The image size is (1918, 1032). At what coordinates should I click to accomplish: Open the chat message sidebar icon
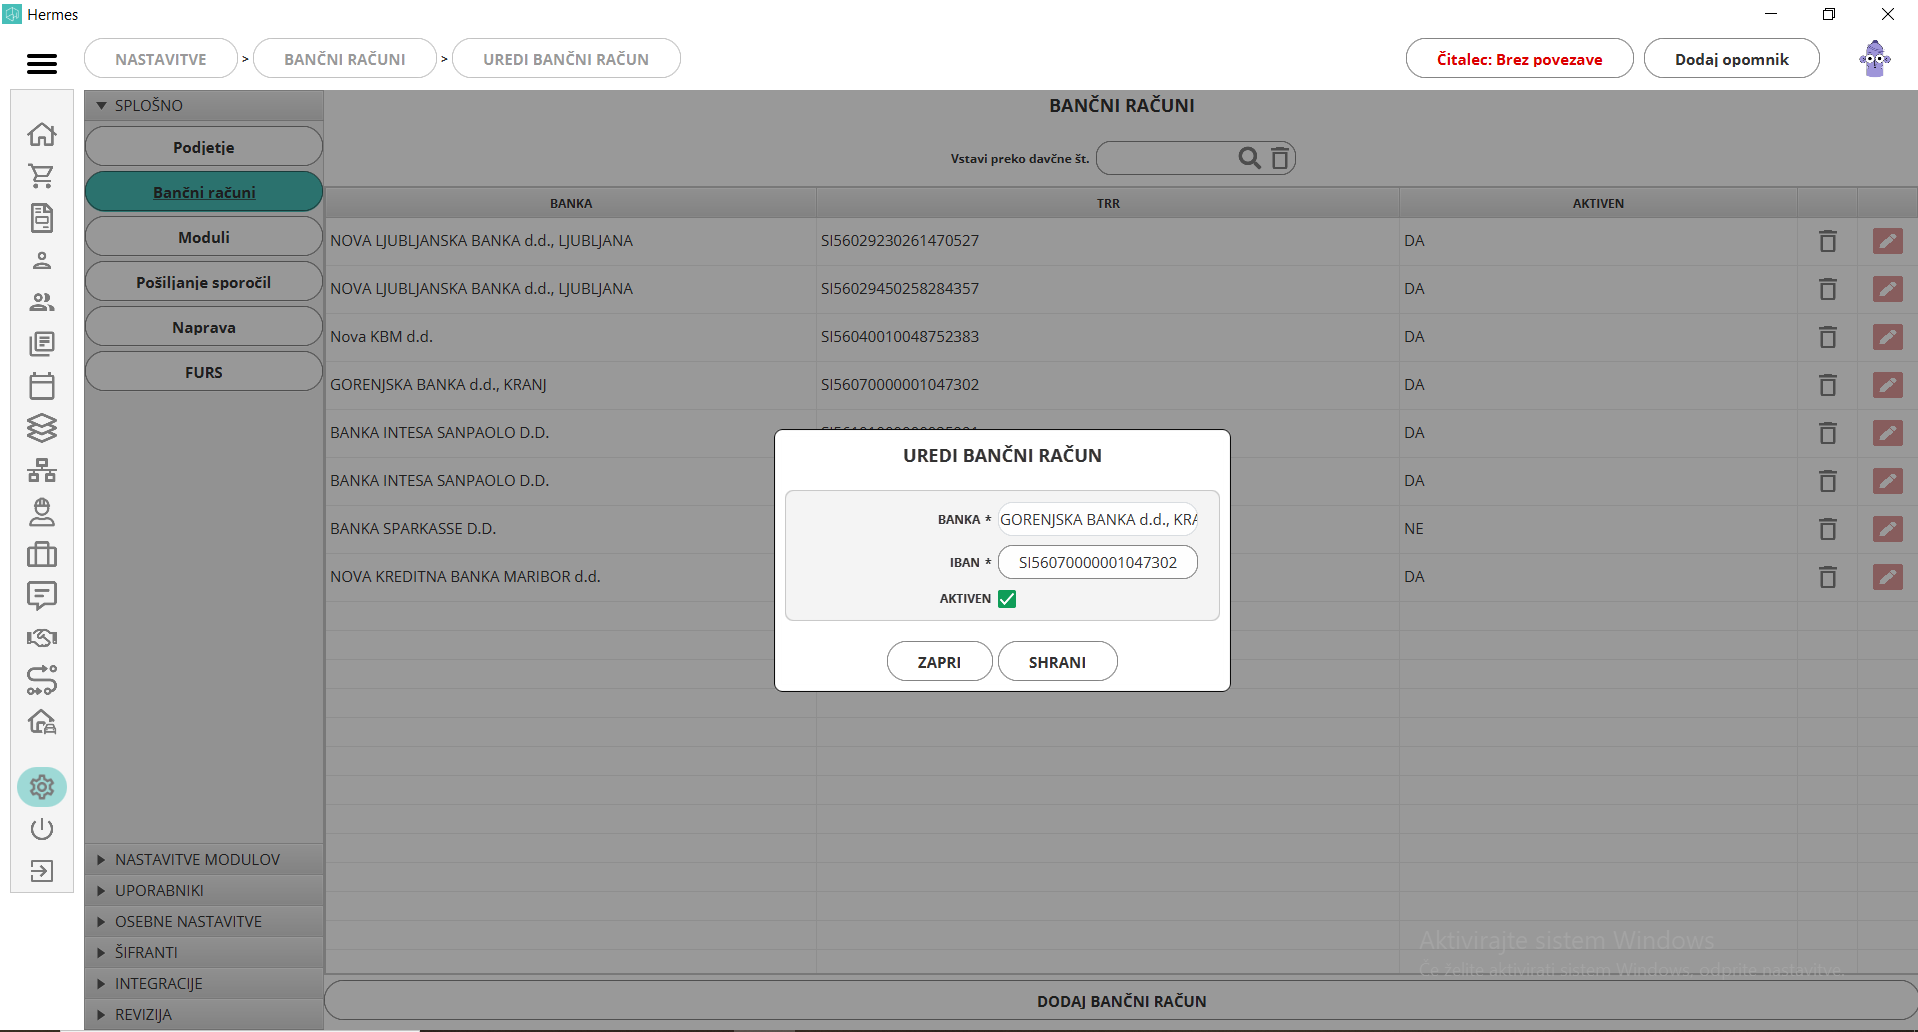pos(42,596)
